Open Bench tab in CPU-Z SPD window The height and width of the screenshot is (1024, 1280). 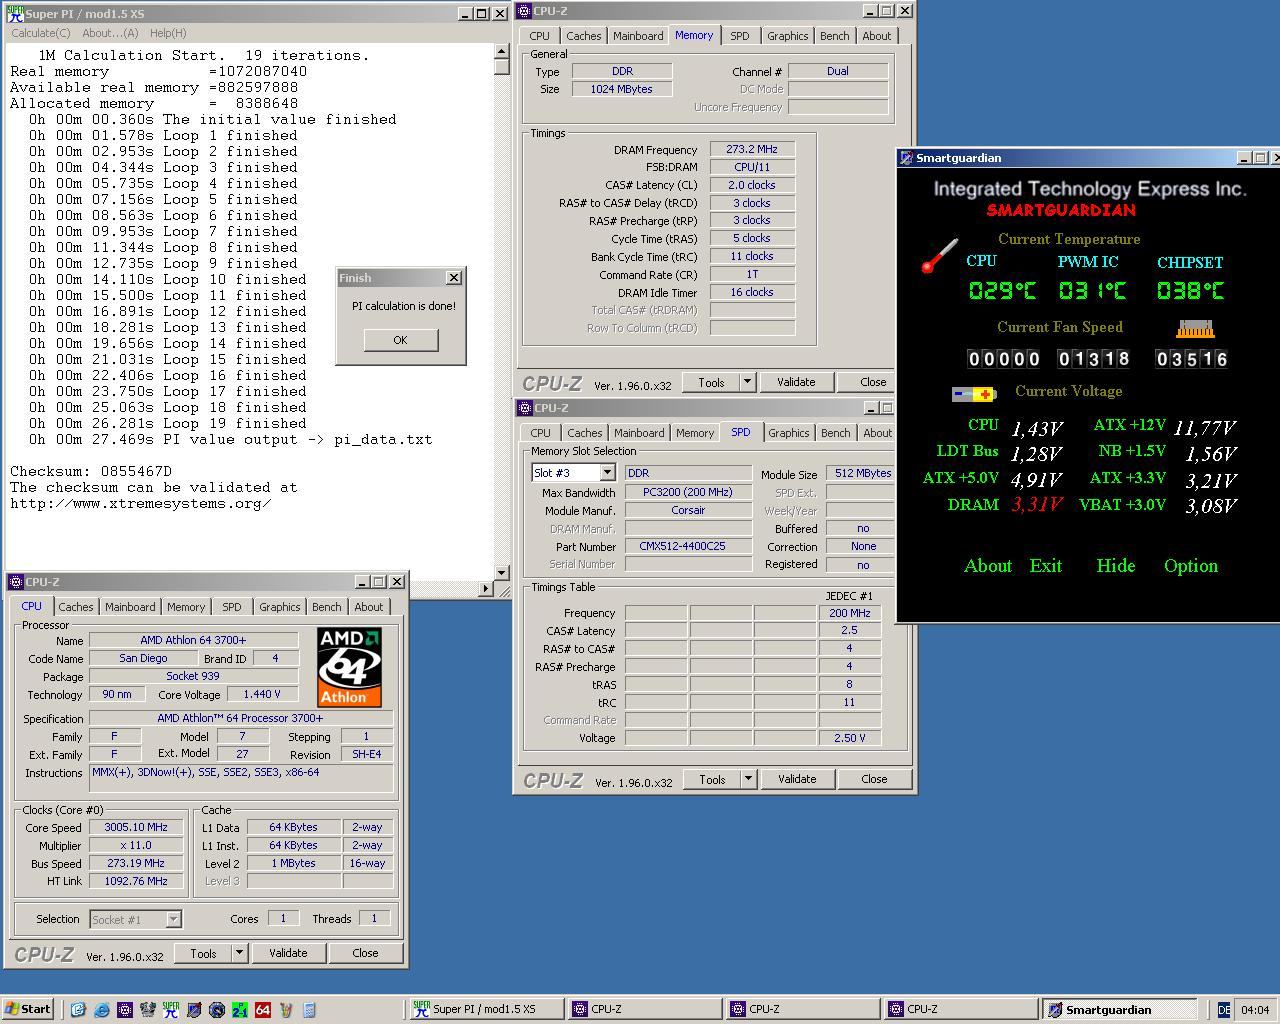click(x=836, y=433)
